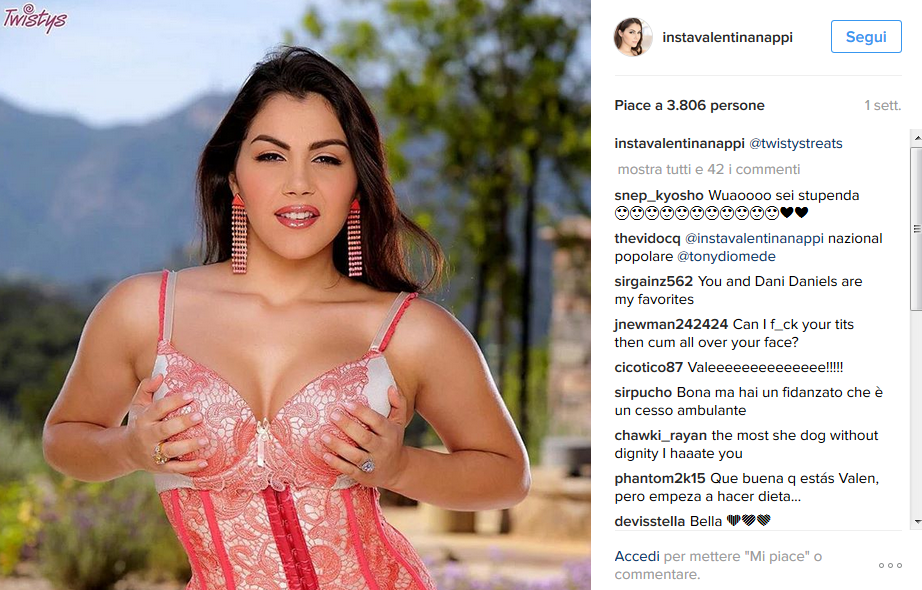Open the three-dots more options menu
This screenshot has width=922, height=590.
[890, 565]
